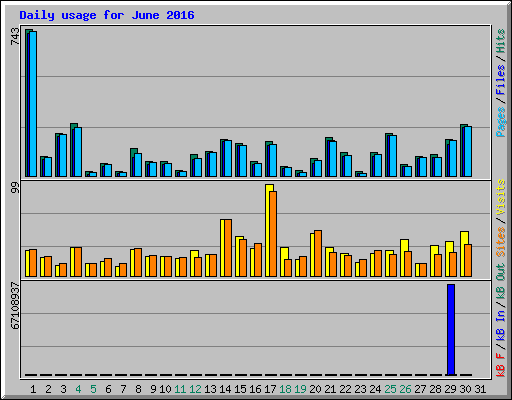Click day label 25 on the x-axis
The height and width of the screenshot is (400, 512).
[390, 389]
